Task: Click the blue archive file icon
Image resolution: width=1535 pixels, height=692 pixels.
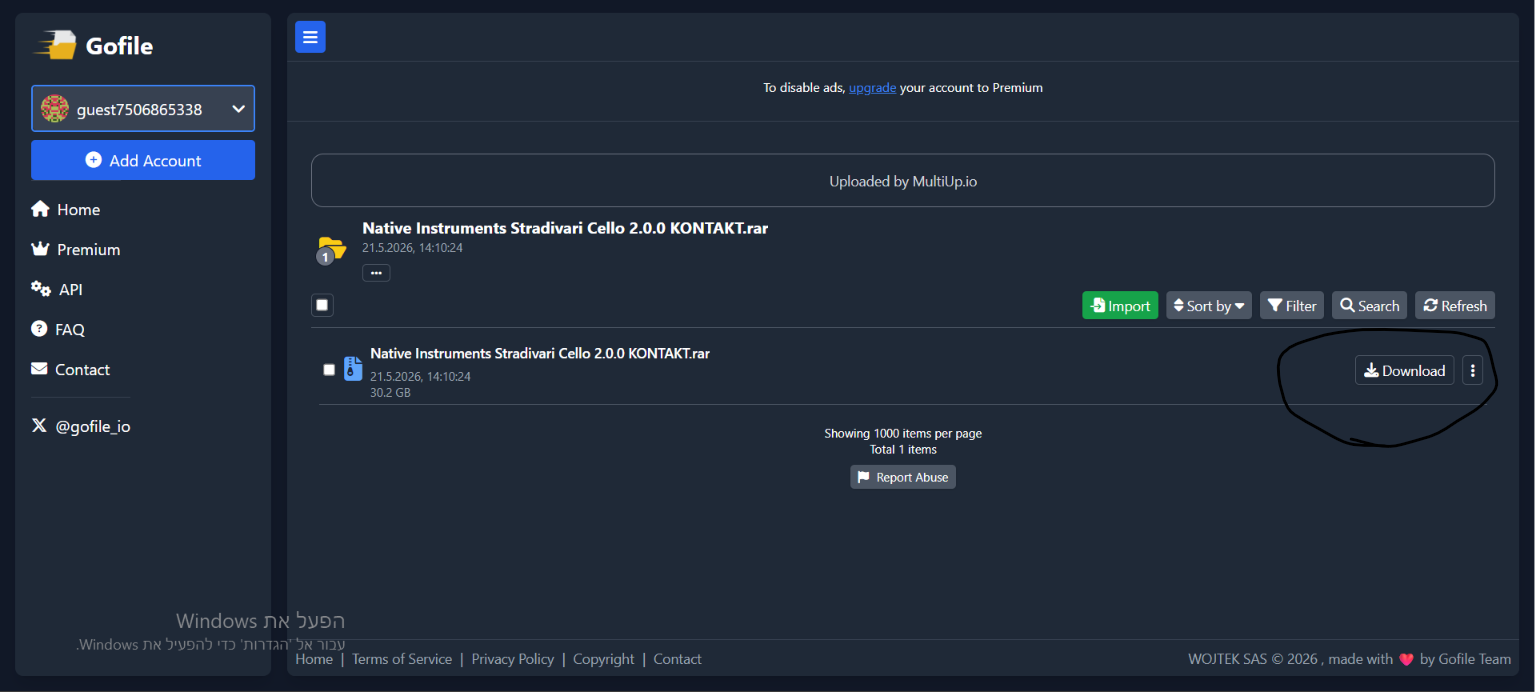Action: (x=352, y=369)
